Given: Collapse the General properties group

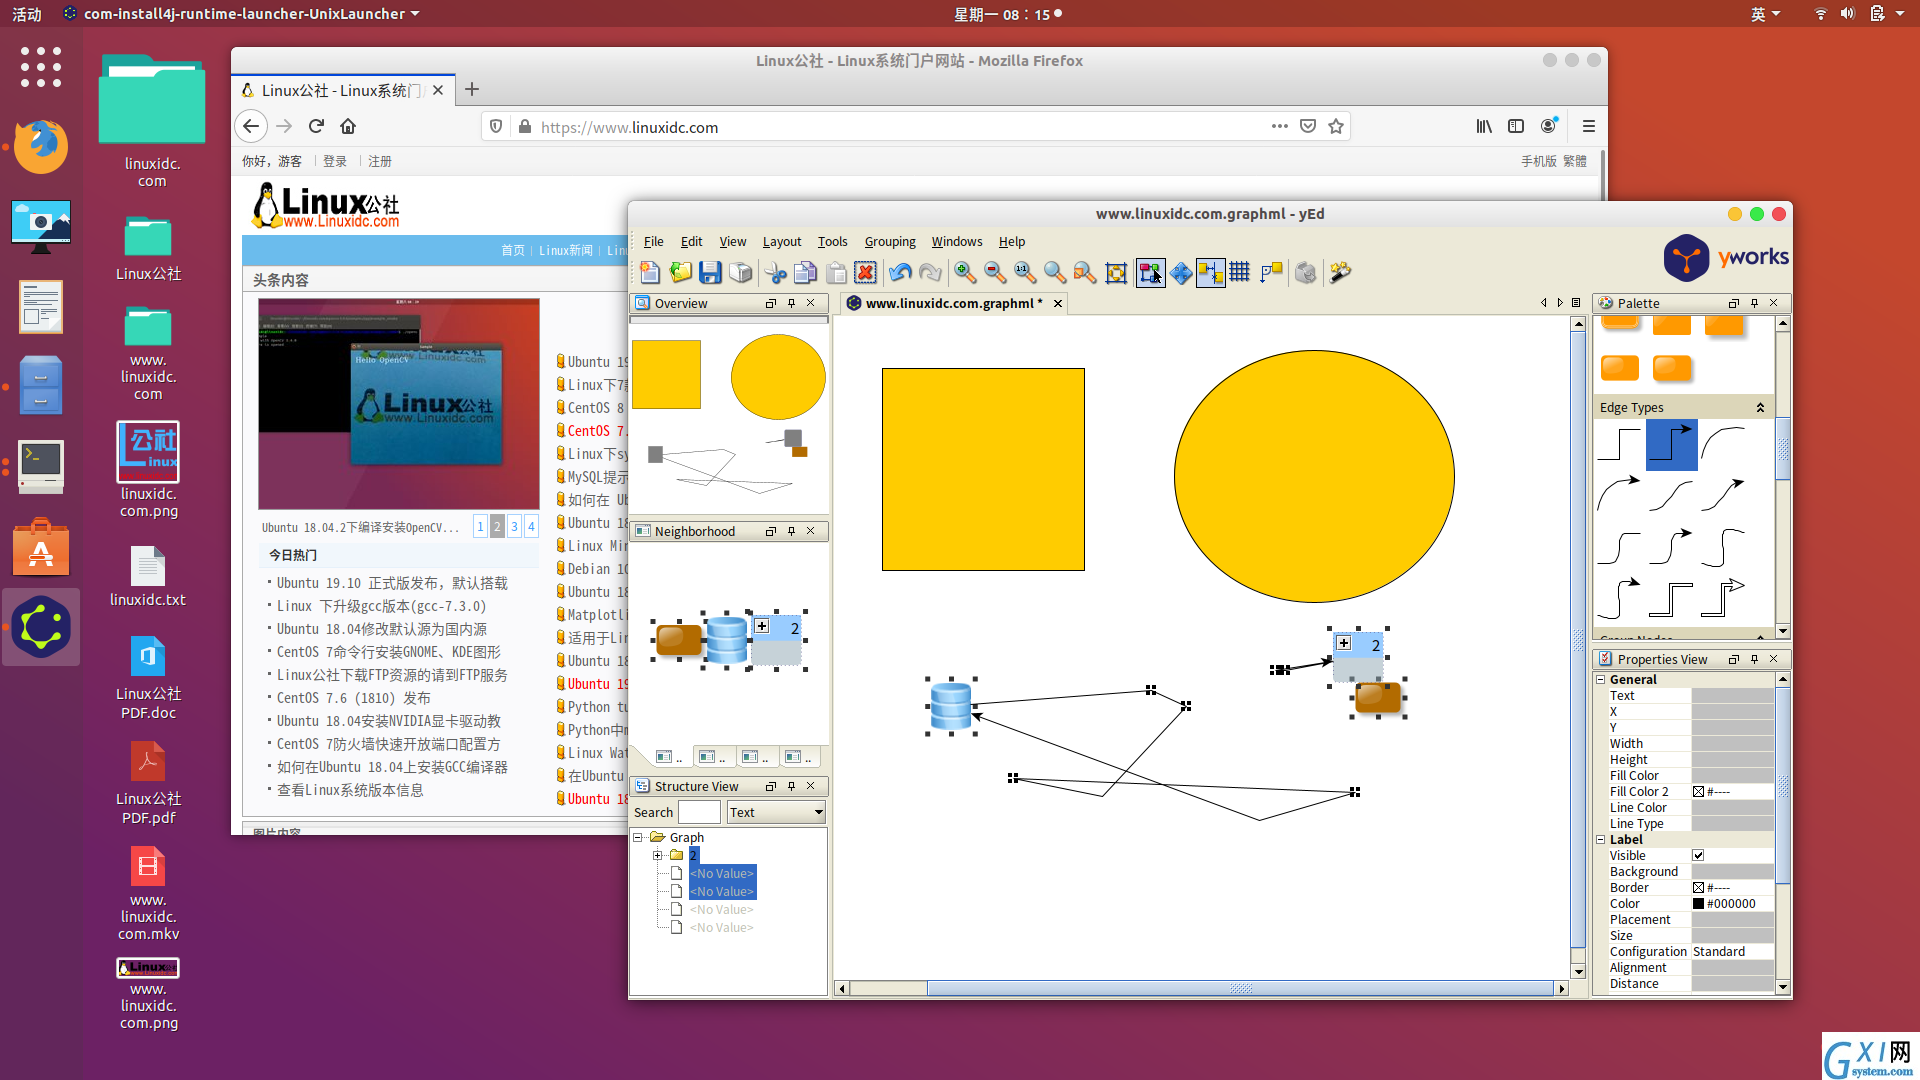Looking at the screenshot, I should (1601, 680).
